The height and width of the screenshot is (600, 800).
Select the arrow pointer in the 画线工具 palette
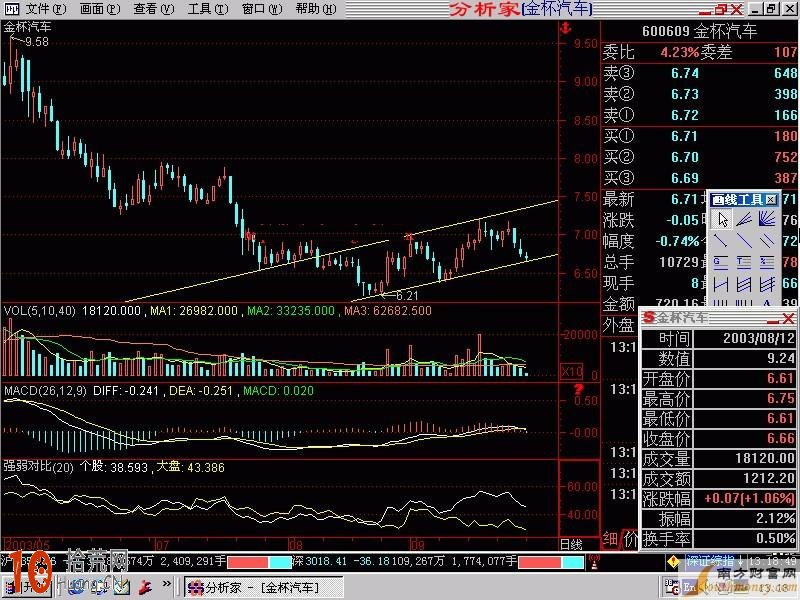pos(721,220)
